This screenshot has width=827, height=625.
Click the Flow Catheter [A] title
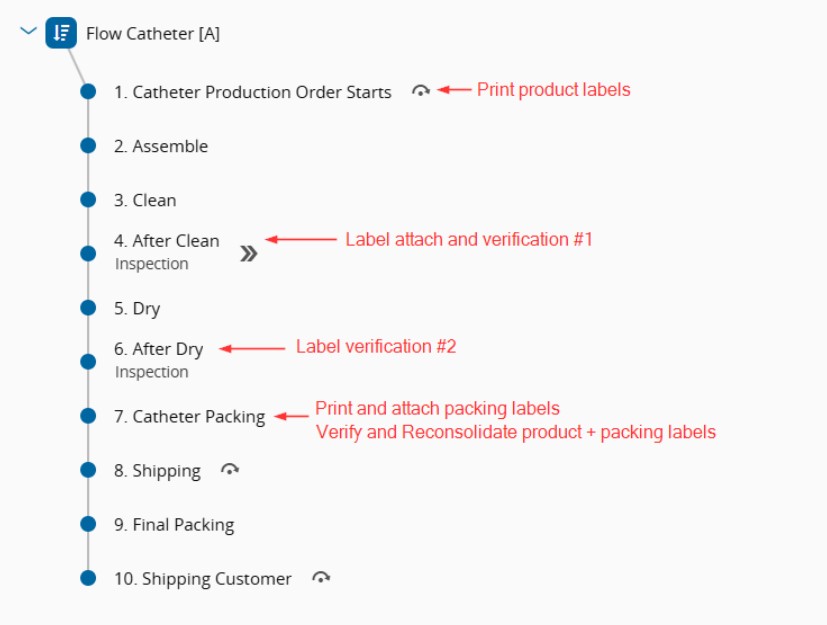pyautogui.click(x=153, y=33)
